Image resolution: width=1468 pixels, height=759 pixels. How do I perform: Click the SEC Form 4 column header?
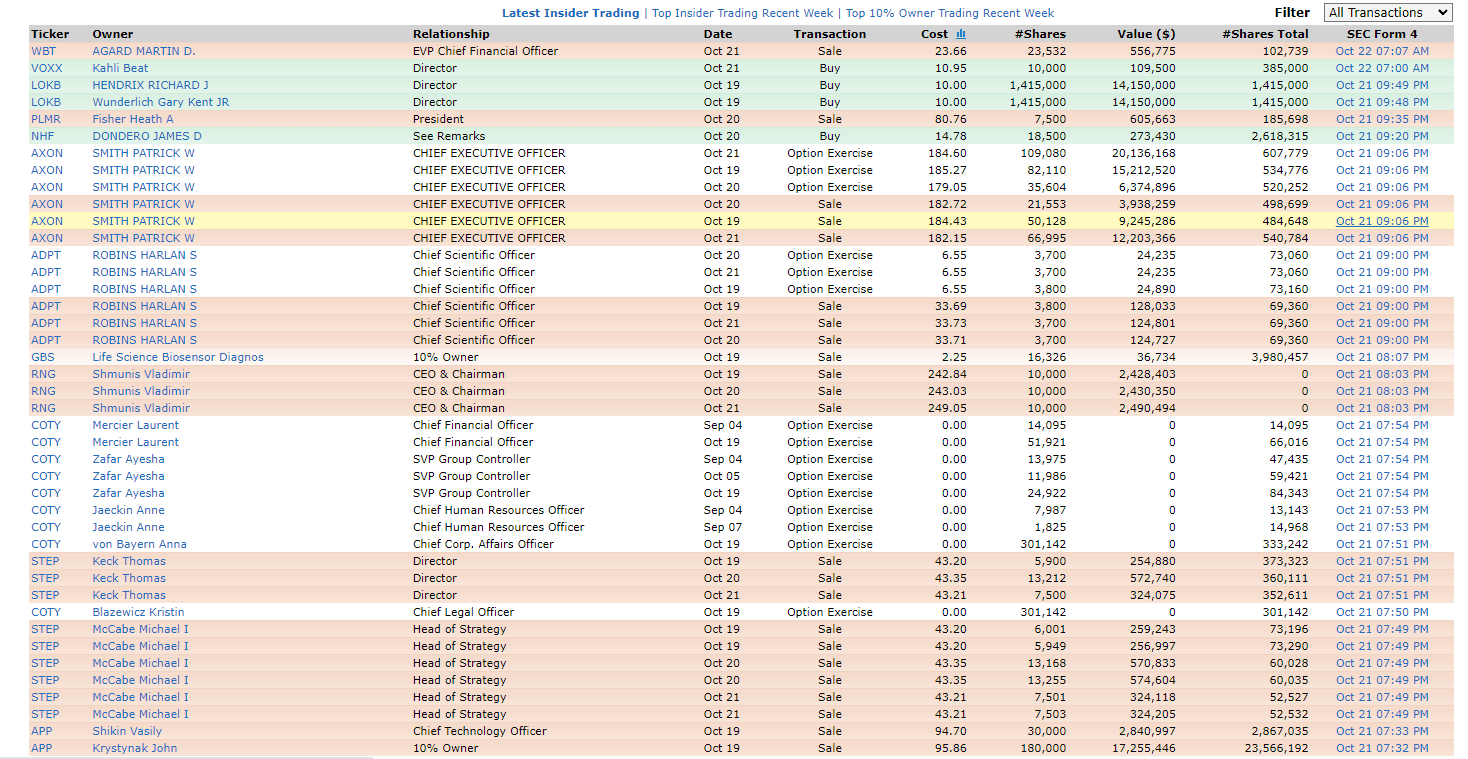tap(1382, 34)
